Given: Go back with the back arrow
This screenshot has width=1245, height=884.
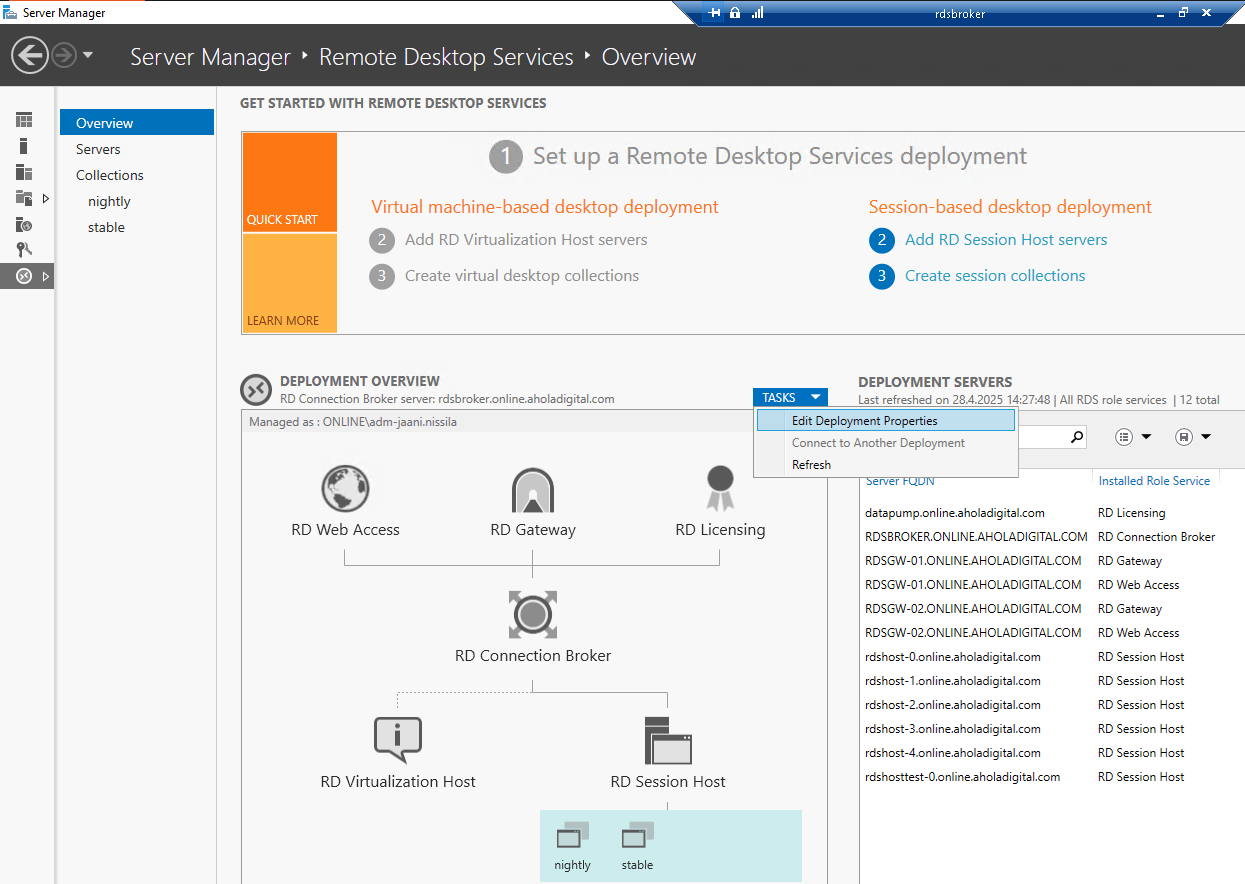Looking at the screenshot, I should tap(30, 55).
